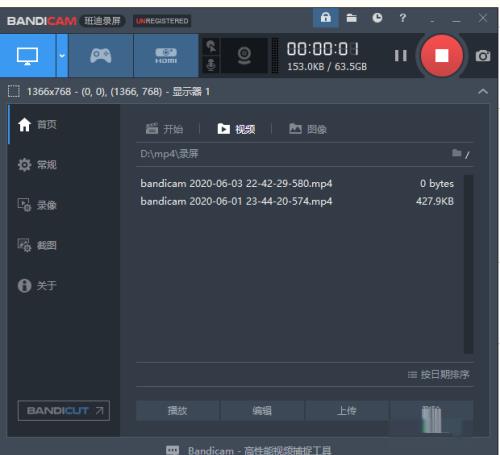Collapse panel with the chevron up arrow

tap(483, 91)
